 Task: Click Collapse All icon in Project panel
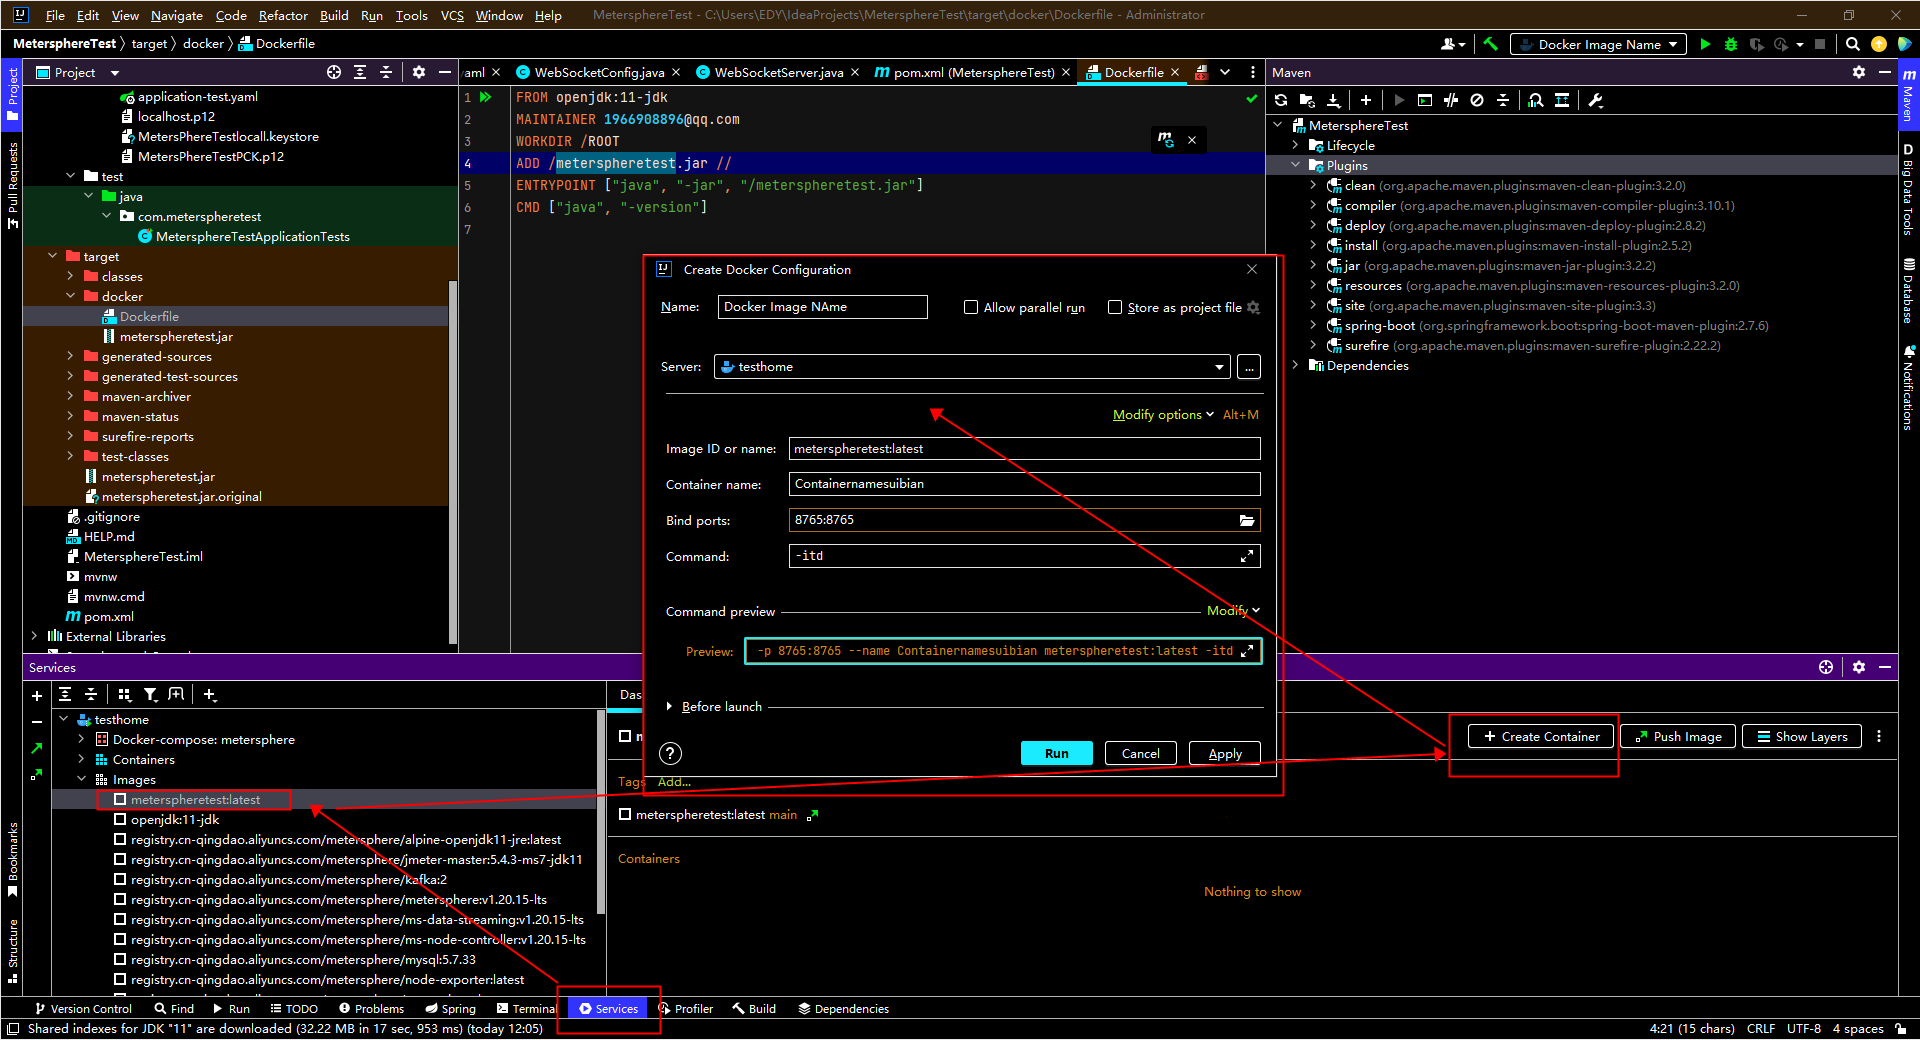pyautogui.click(x=386, y=72)
